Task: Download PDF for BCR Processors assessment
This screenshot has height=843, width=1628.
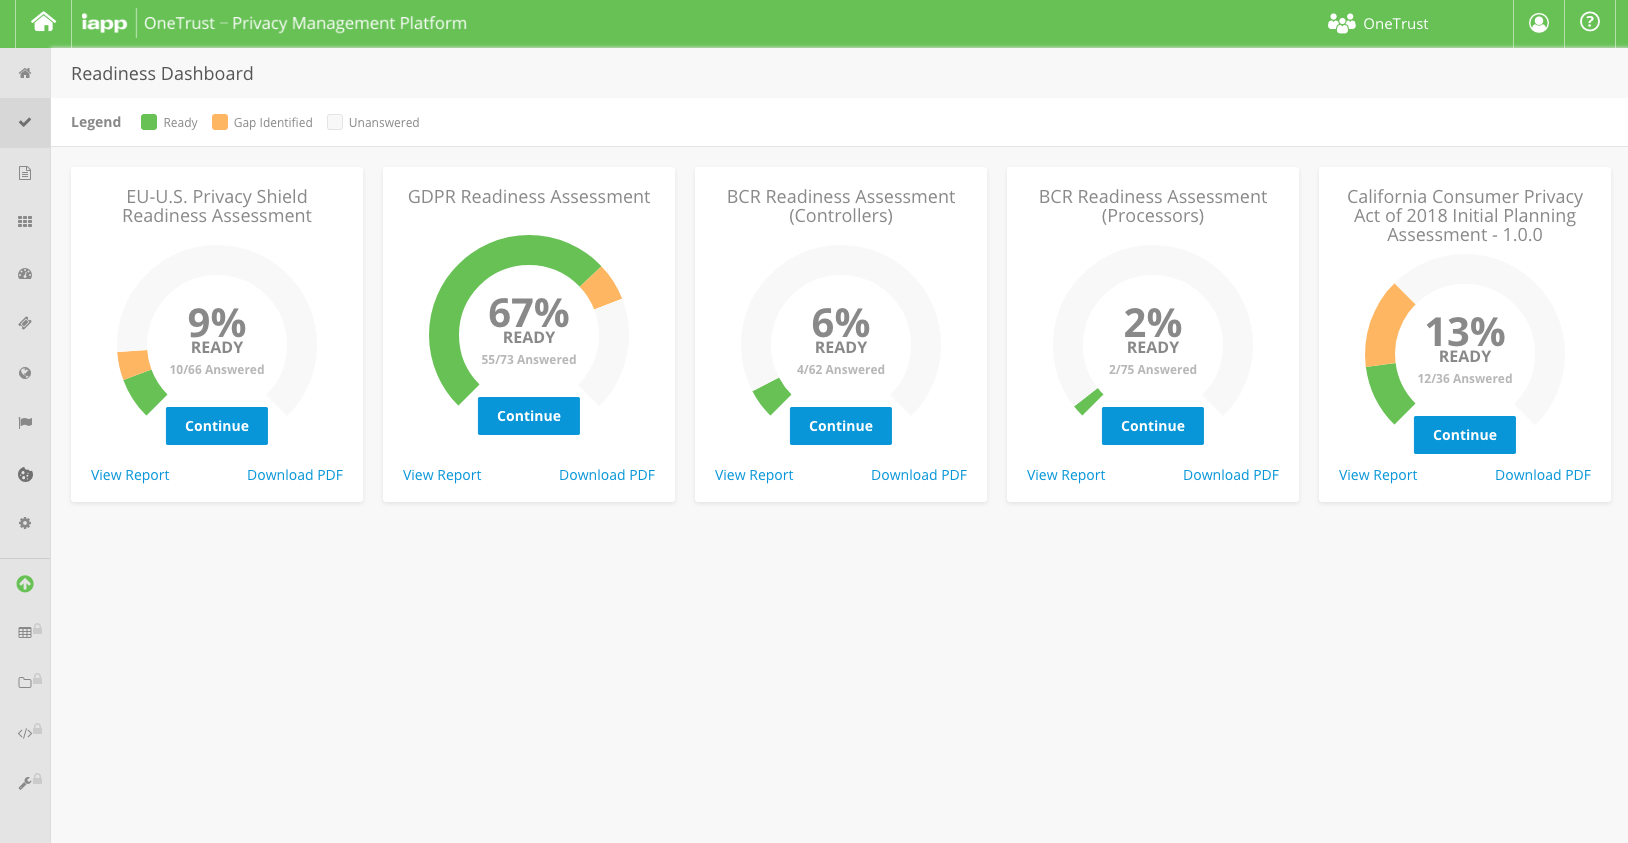Action: (x=1231, y=475)
